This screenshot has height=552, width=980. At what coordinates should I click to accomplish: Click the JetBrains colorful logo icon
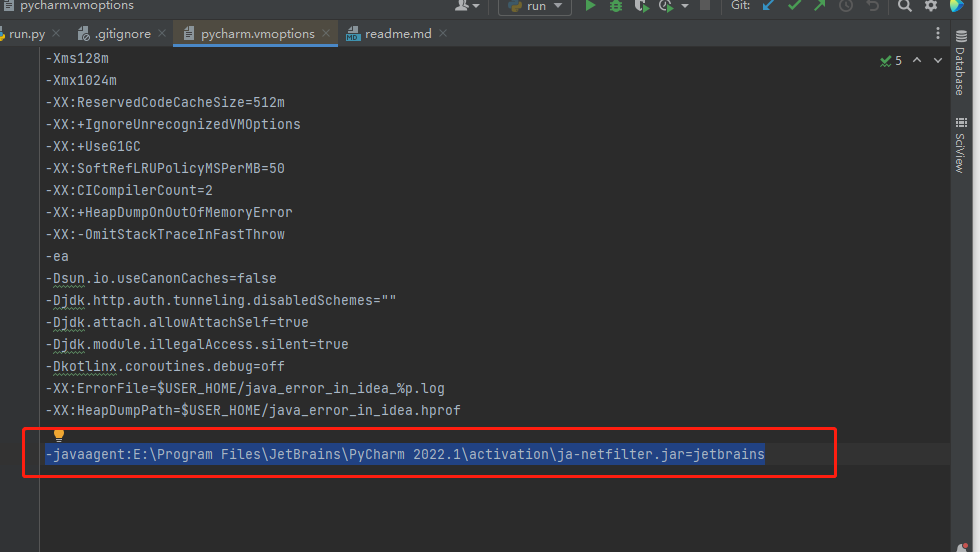[x=957, y=6]
